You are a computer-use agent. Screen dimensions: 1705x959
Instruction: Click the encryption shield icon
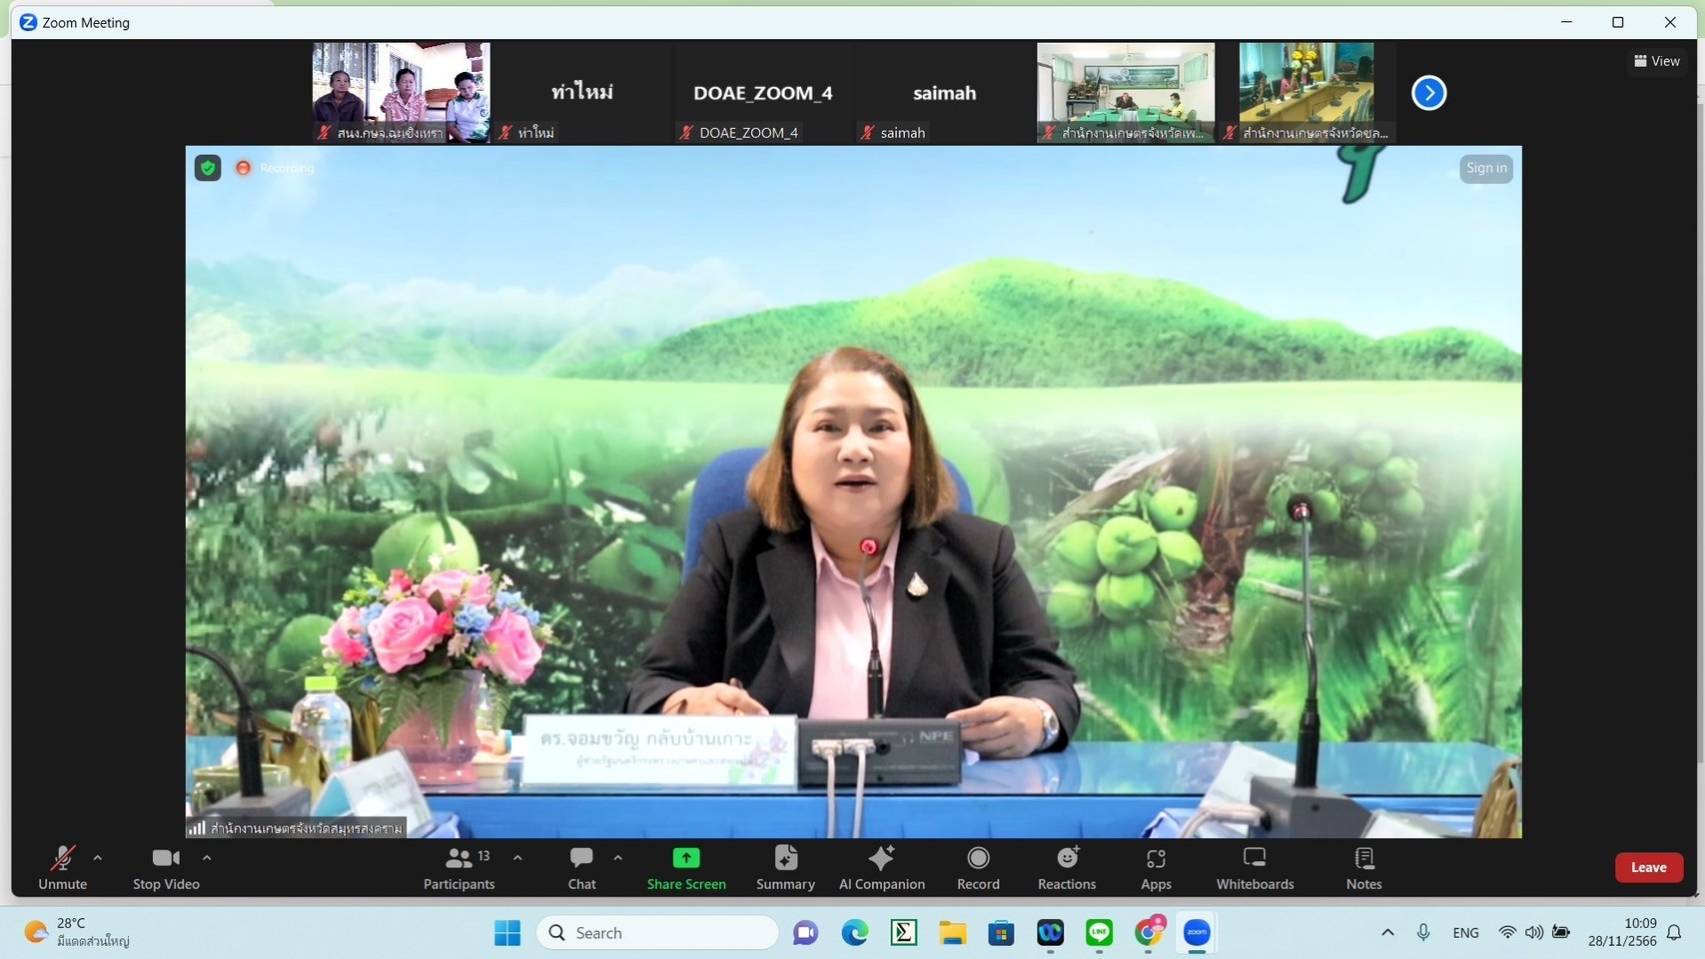(x=208, y=168)
